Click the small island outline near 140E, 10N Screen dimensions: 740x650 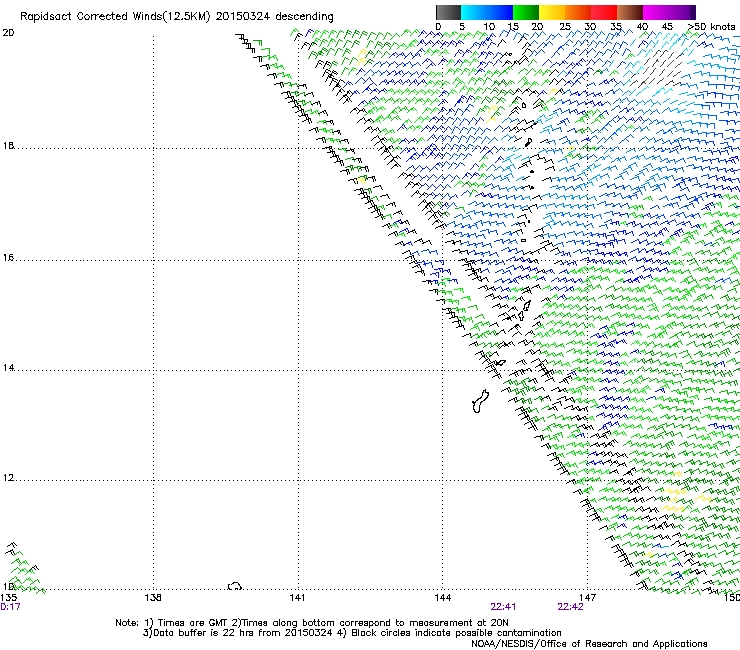(235, 586)
